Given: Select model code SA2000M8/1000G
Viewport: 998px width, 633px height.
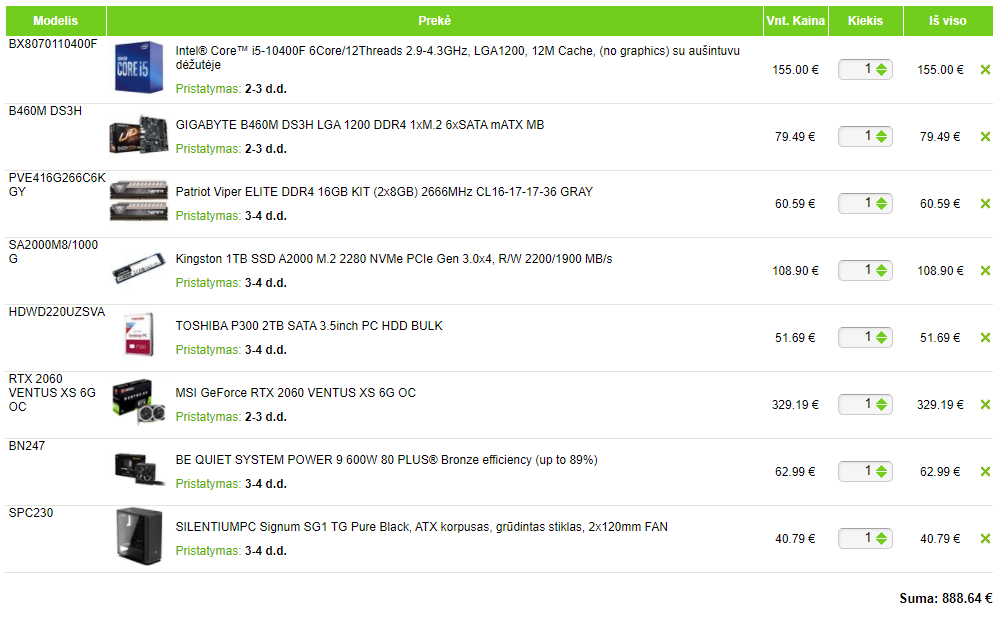Looking at the screenshot, I should pyautogui.click(x=53, y=252).
